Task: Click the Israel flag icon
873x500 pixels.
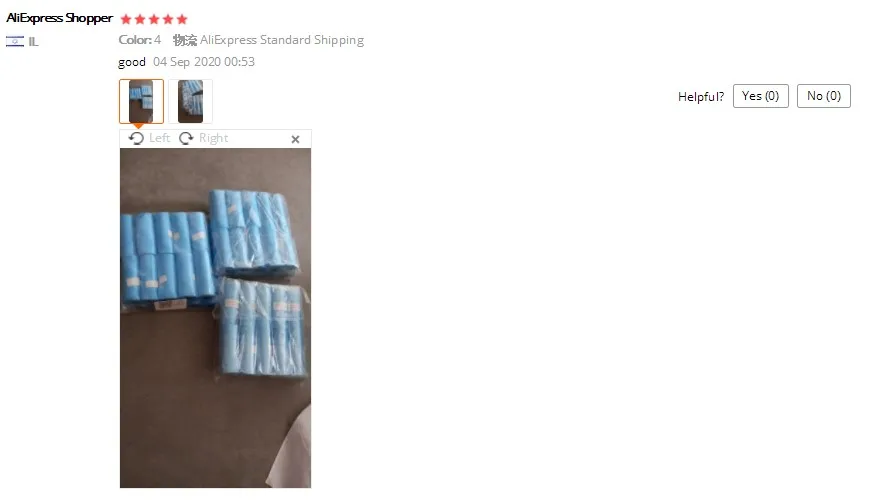Action: click(15, 41)
